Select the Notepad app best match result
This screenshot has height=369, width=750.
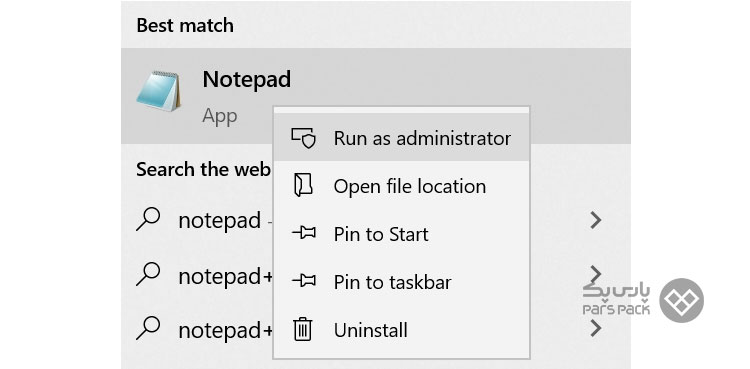tap(375, 96)
